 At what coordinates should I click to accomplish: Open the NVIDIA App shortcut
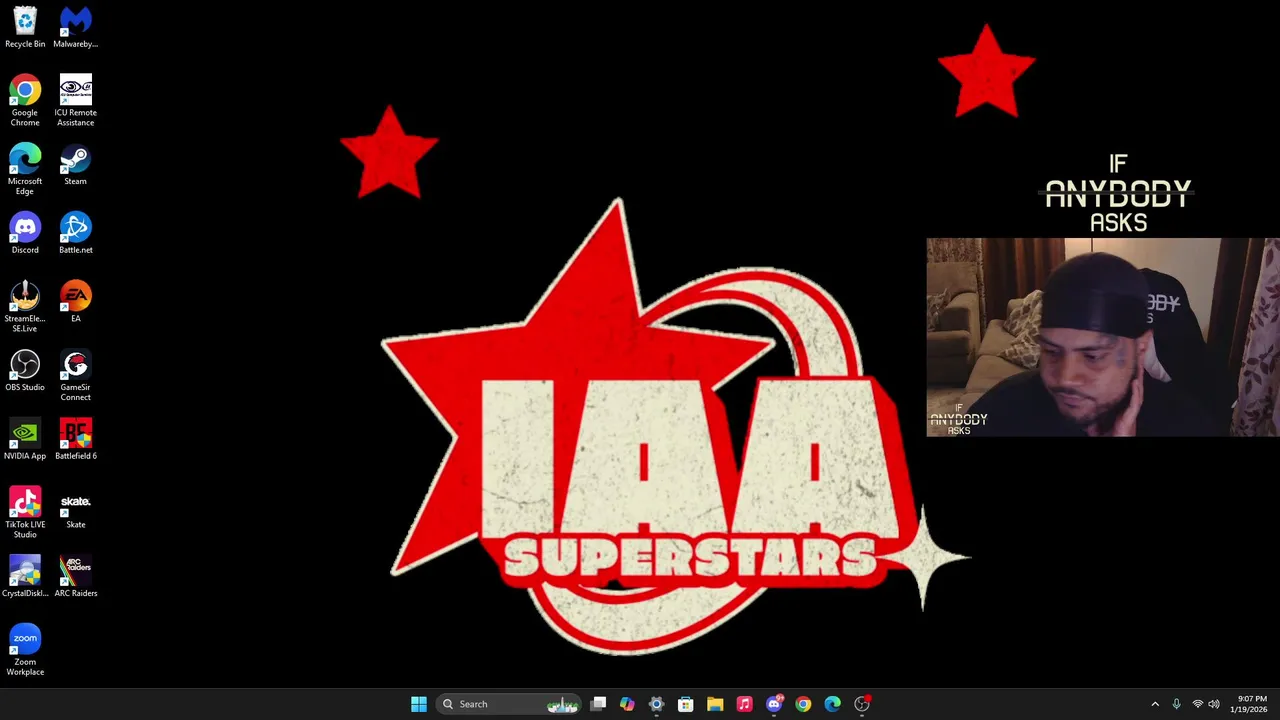click(x=25, y=439)
